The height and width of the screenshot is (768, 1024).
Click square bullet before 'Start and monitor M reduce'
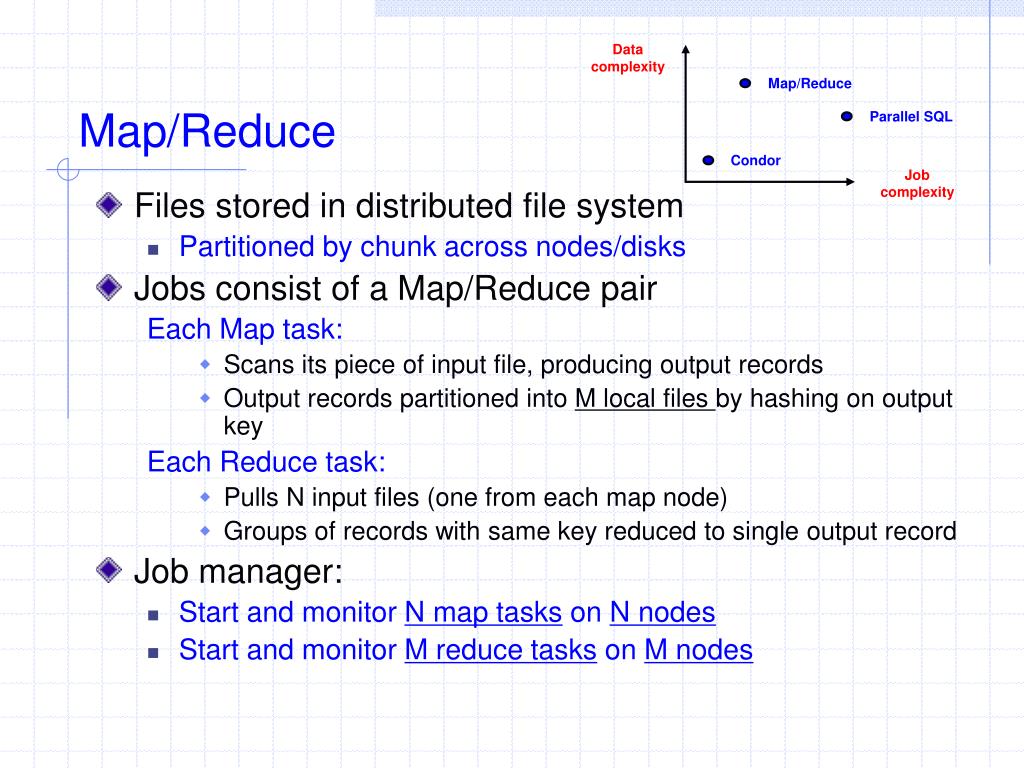[x=153, y=652]
